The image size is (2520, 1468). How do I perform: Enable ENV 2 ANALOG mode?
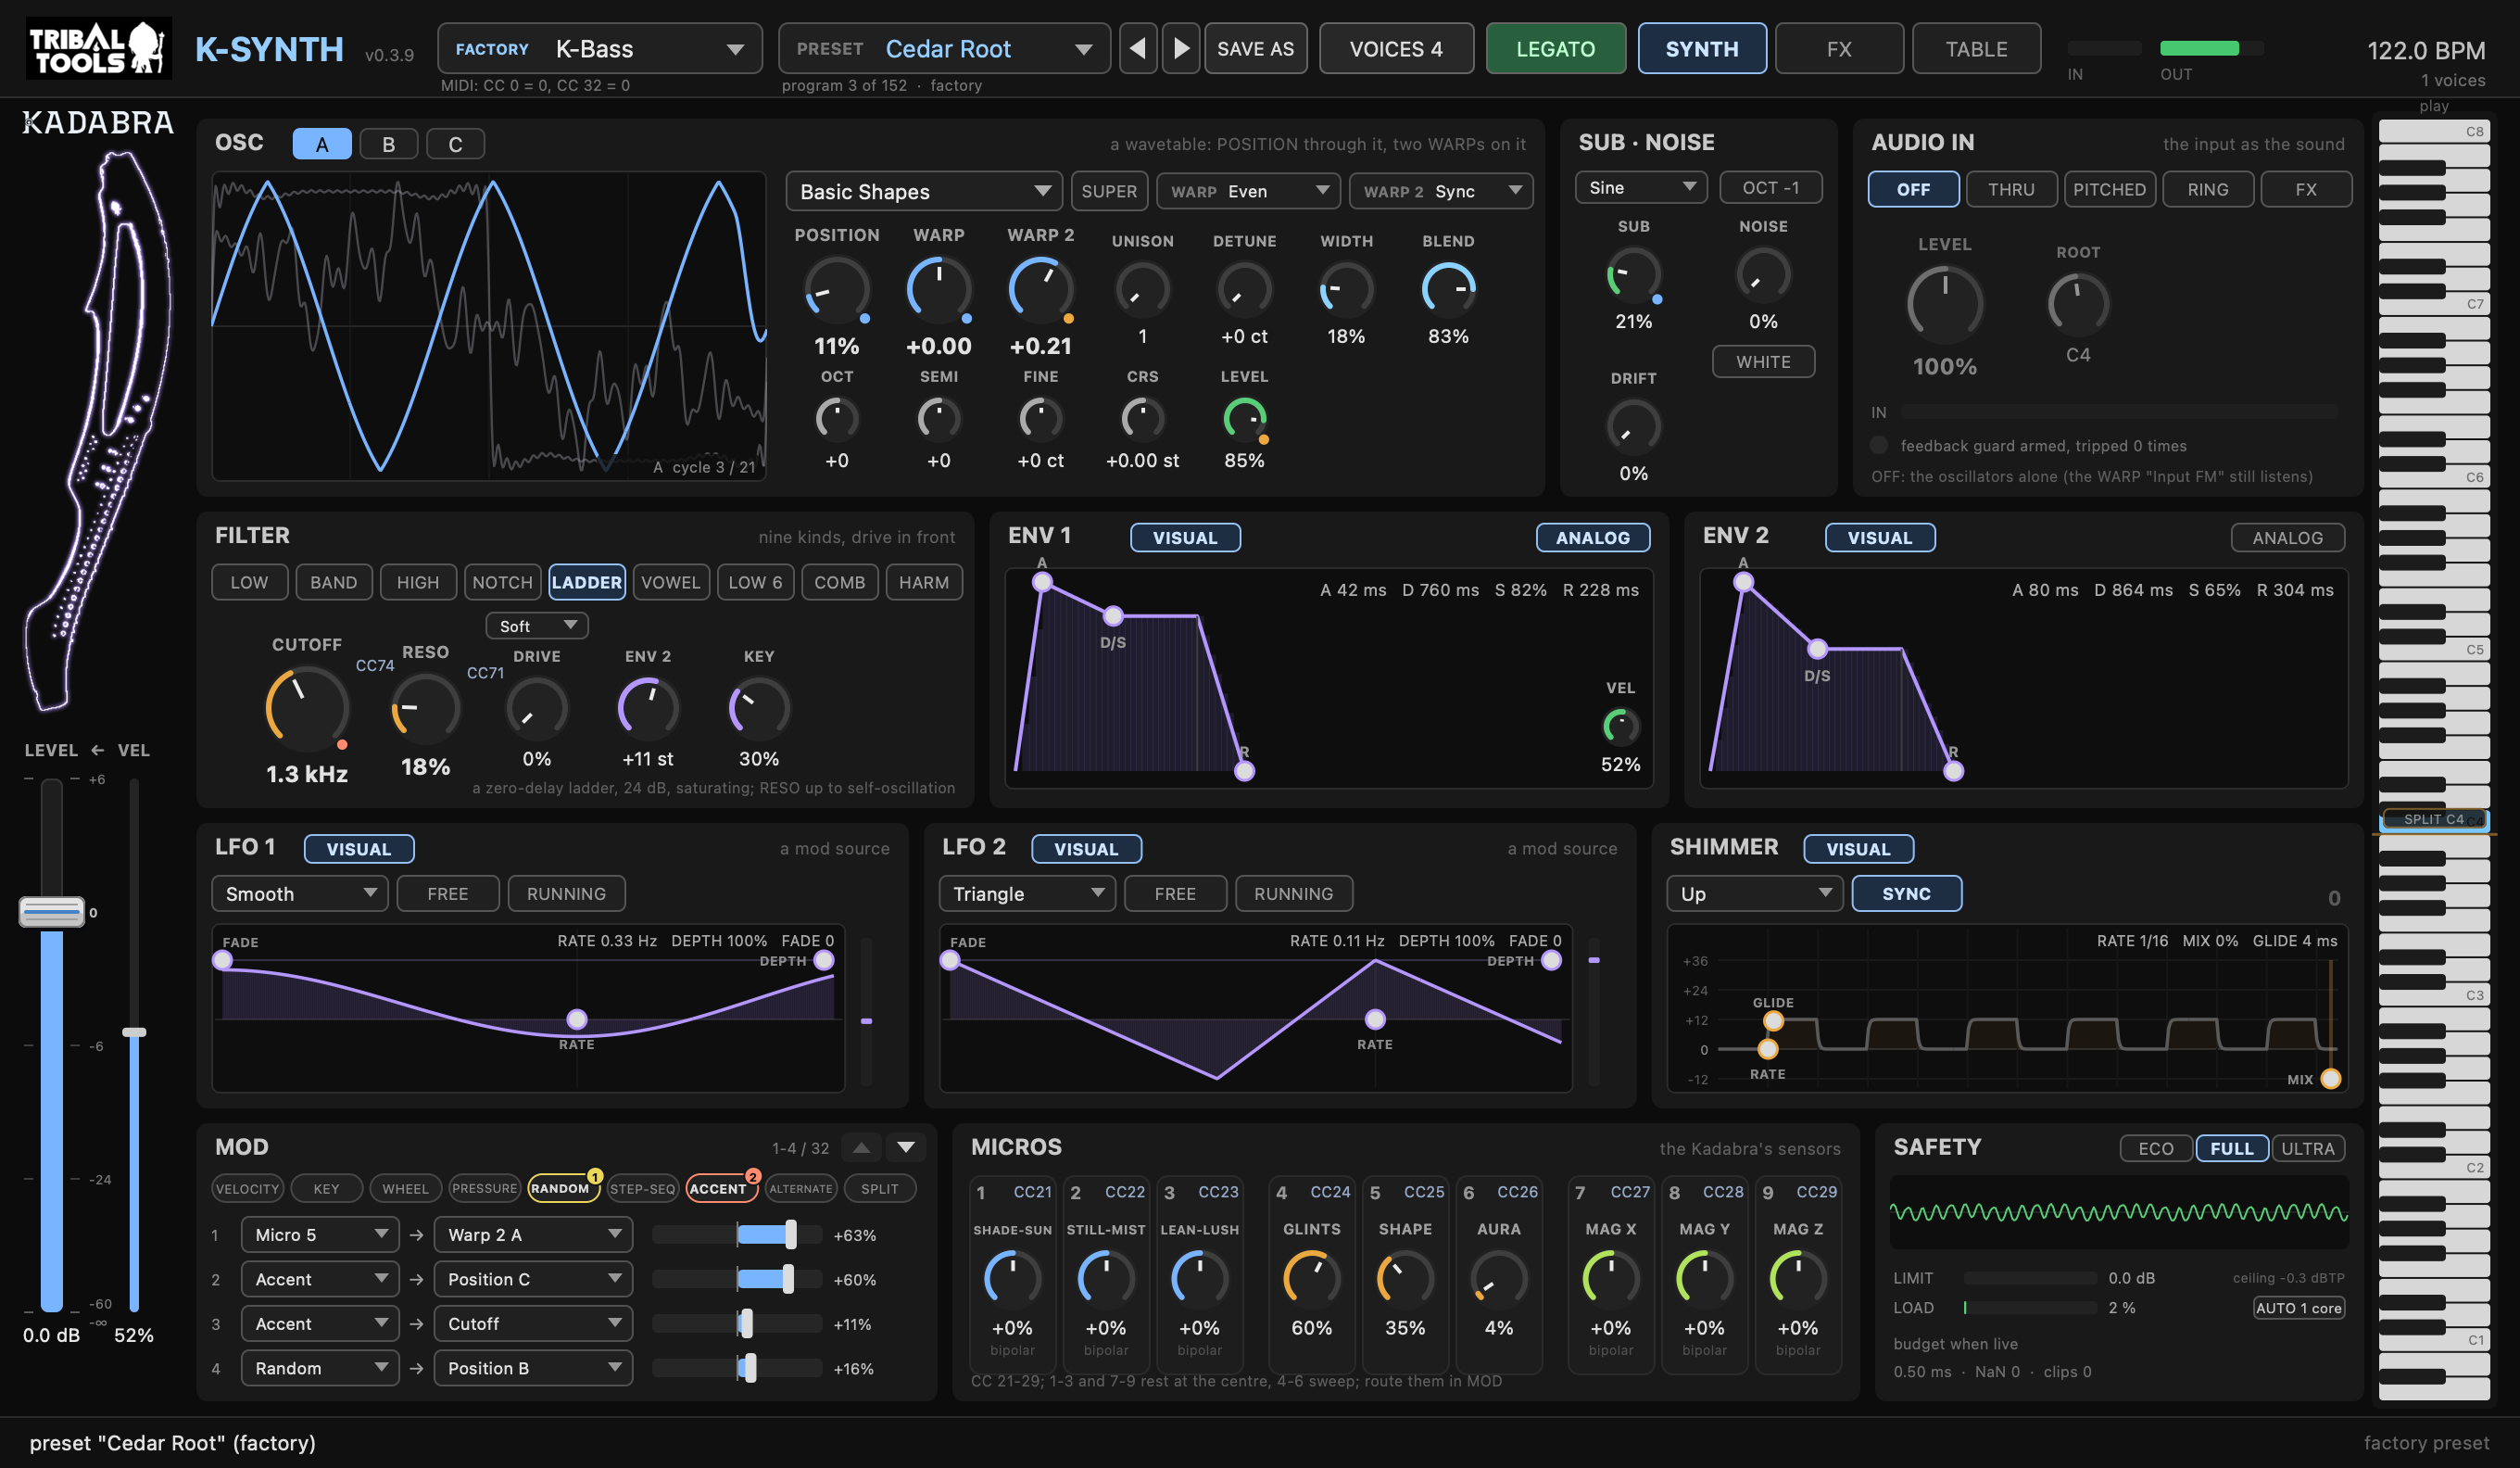[x=2287, y=538]
